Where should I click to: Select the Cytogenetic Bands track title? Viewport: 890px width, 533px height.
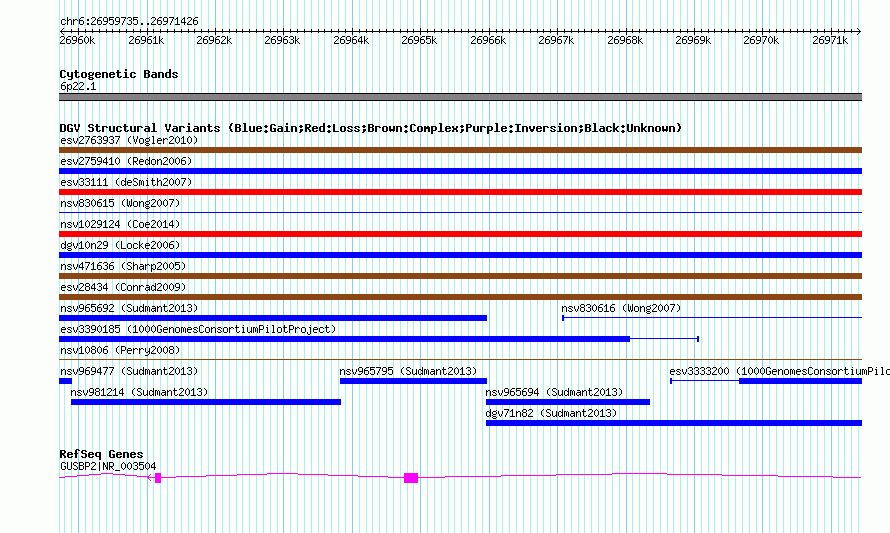point(119,74)
